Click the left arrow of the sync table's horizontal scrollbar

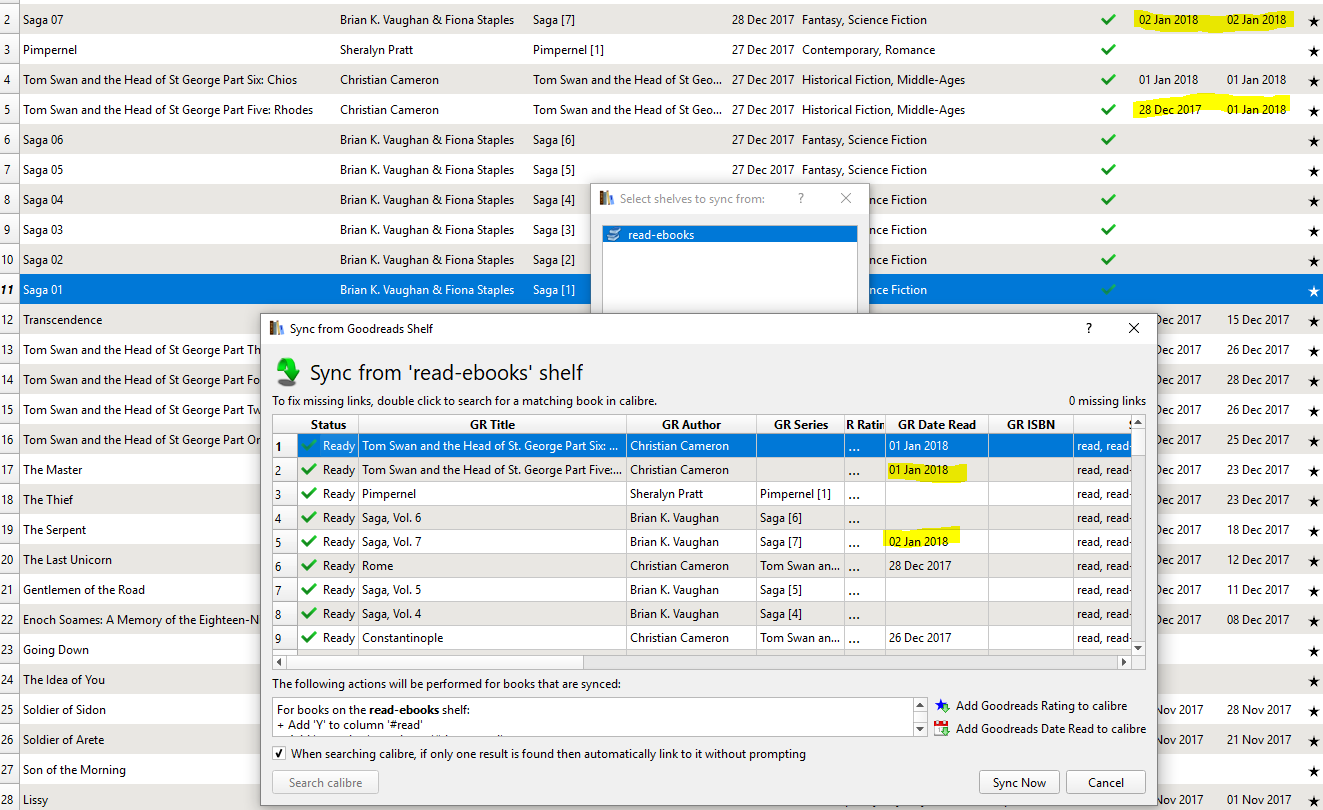[280, 662]
